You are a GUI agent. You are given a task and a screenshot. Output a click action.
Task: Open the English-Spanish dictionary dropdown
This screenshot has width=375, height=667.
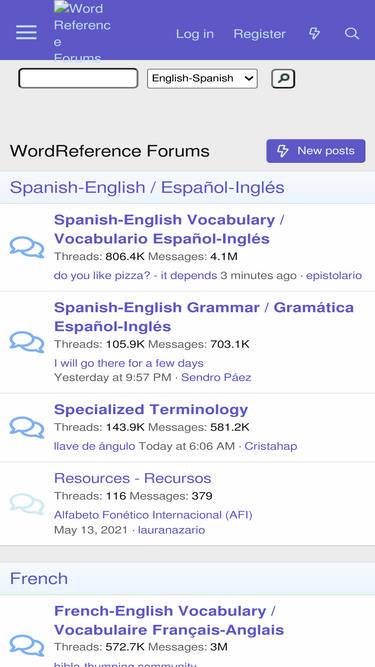coord(202,79)
